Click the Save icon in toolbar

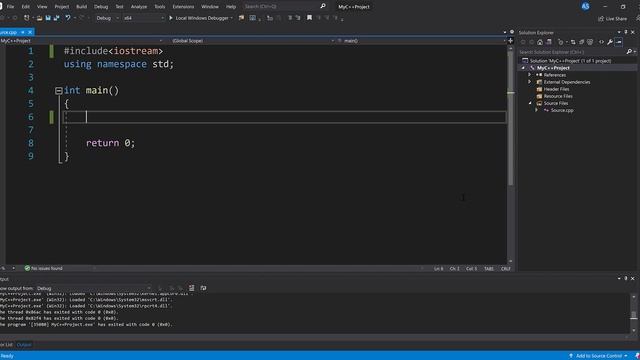coord(48,18)
